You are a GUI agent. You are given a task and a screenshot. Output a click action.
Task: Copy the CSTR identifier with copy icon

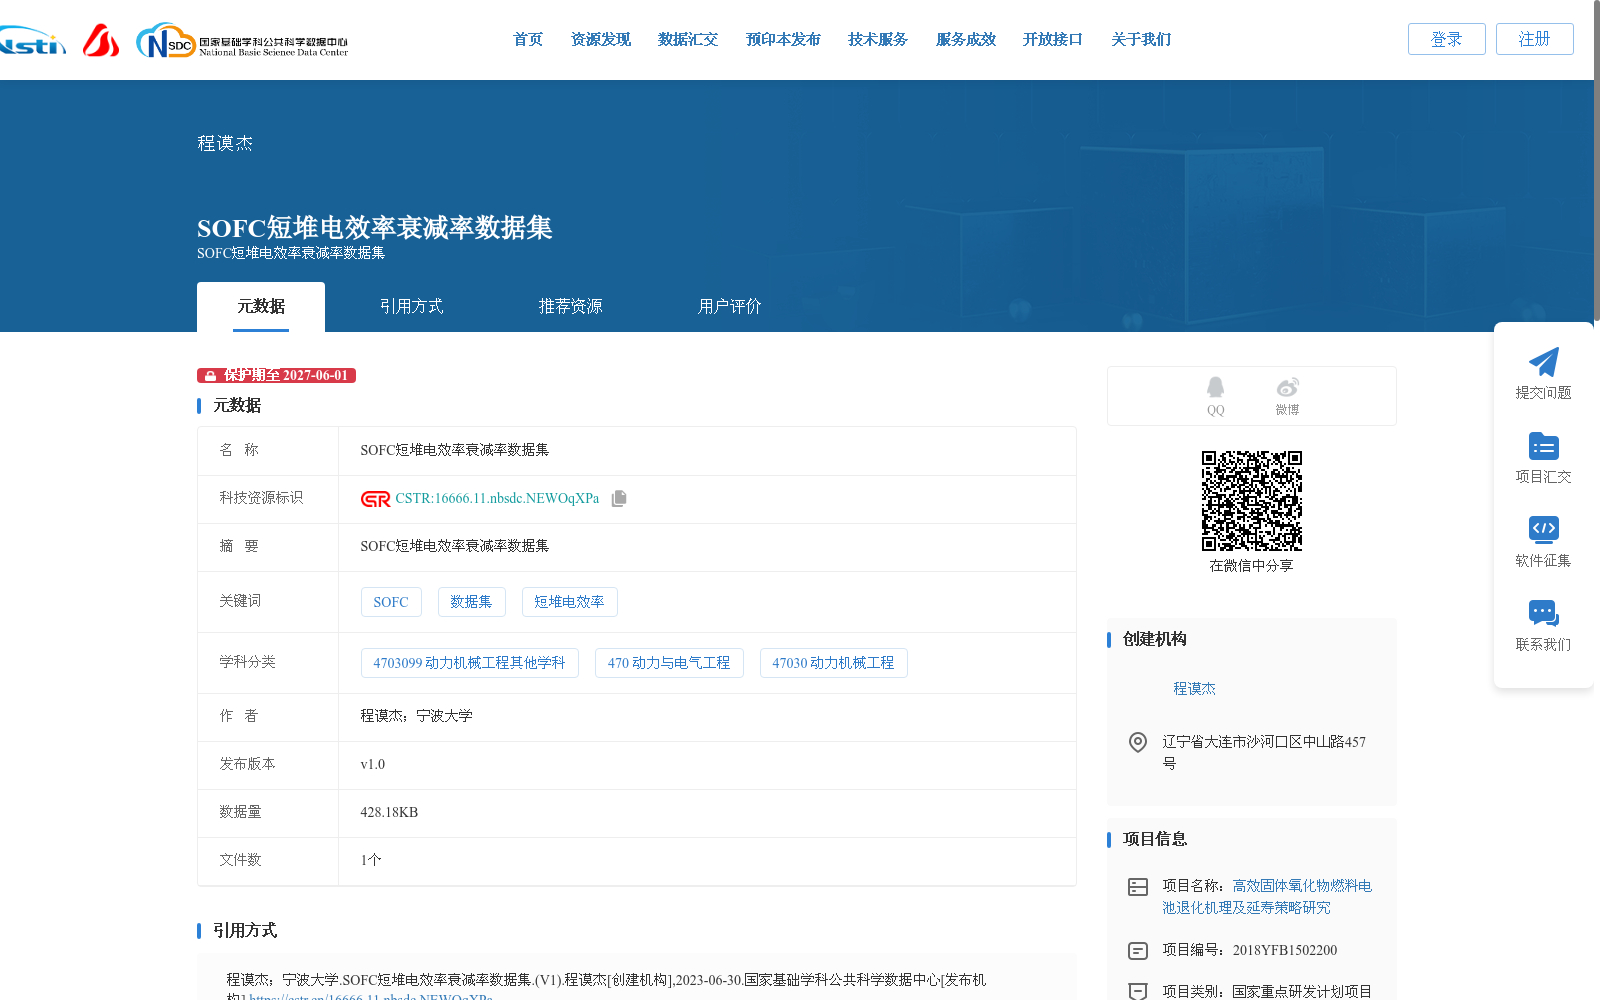(619, 498)
